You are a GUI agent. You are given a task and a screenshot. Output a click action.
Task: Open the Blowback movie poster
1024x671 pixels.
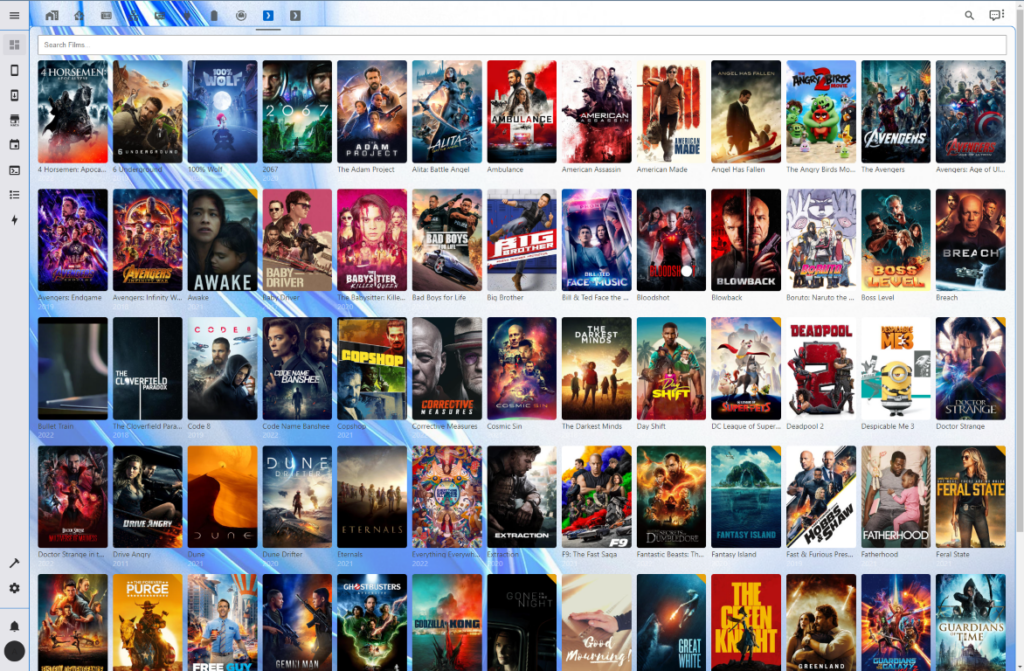[x=746, y=240]
